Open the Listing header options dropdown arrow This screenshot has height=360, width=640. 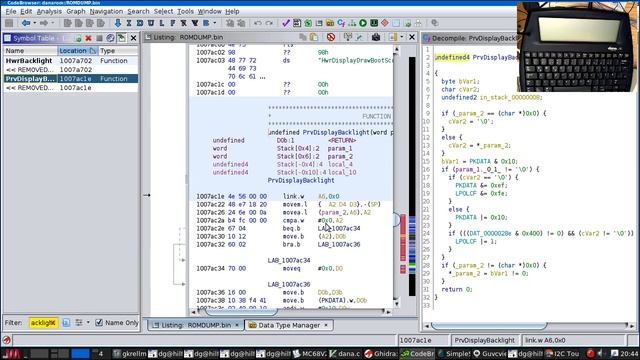[x=402, y=38]
